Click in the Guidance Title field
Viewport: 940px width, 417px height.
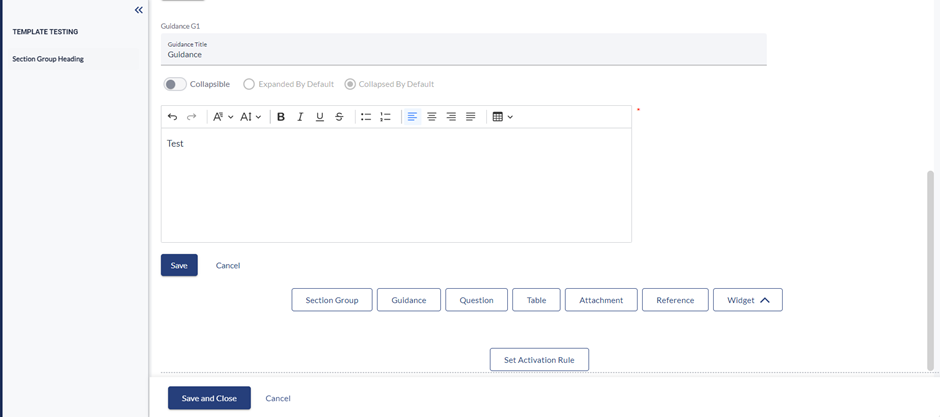(x=463, y=55)
